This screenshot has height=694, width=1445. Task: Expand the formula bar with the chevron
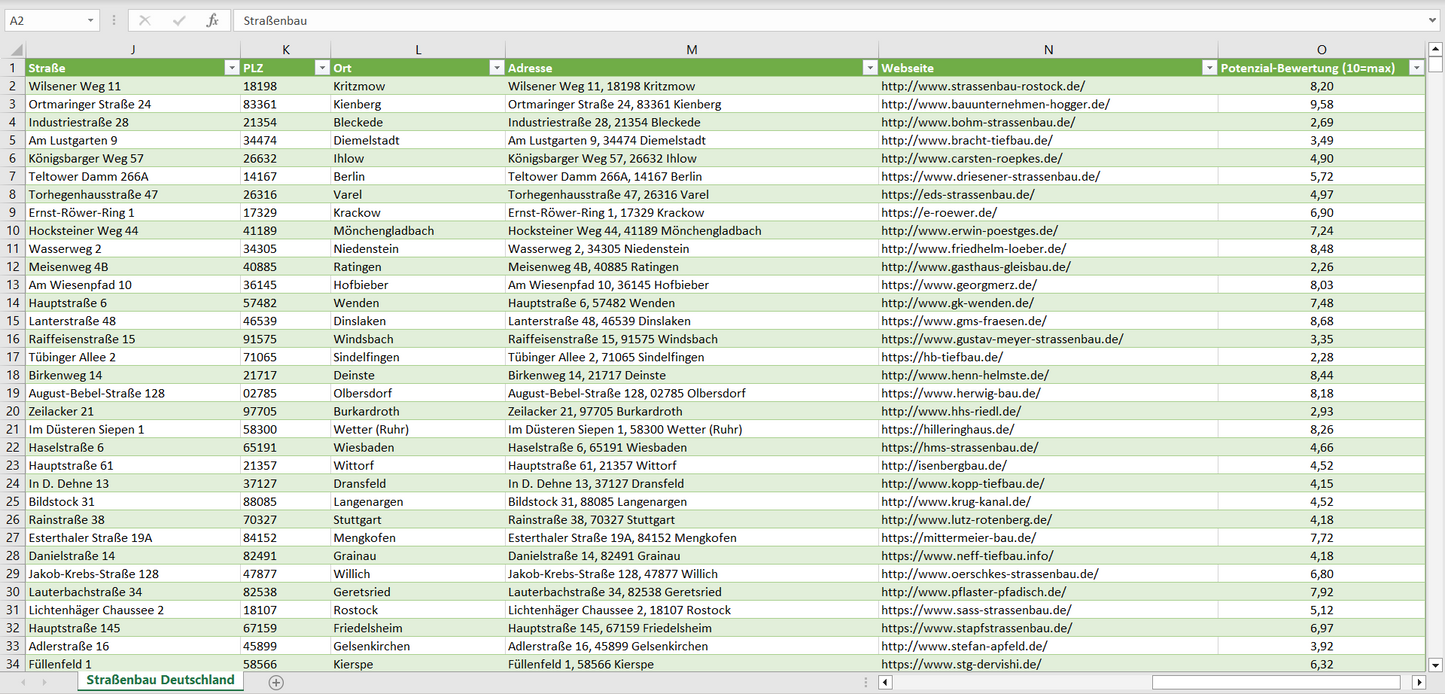tap(1433, 20)
